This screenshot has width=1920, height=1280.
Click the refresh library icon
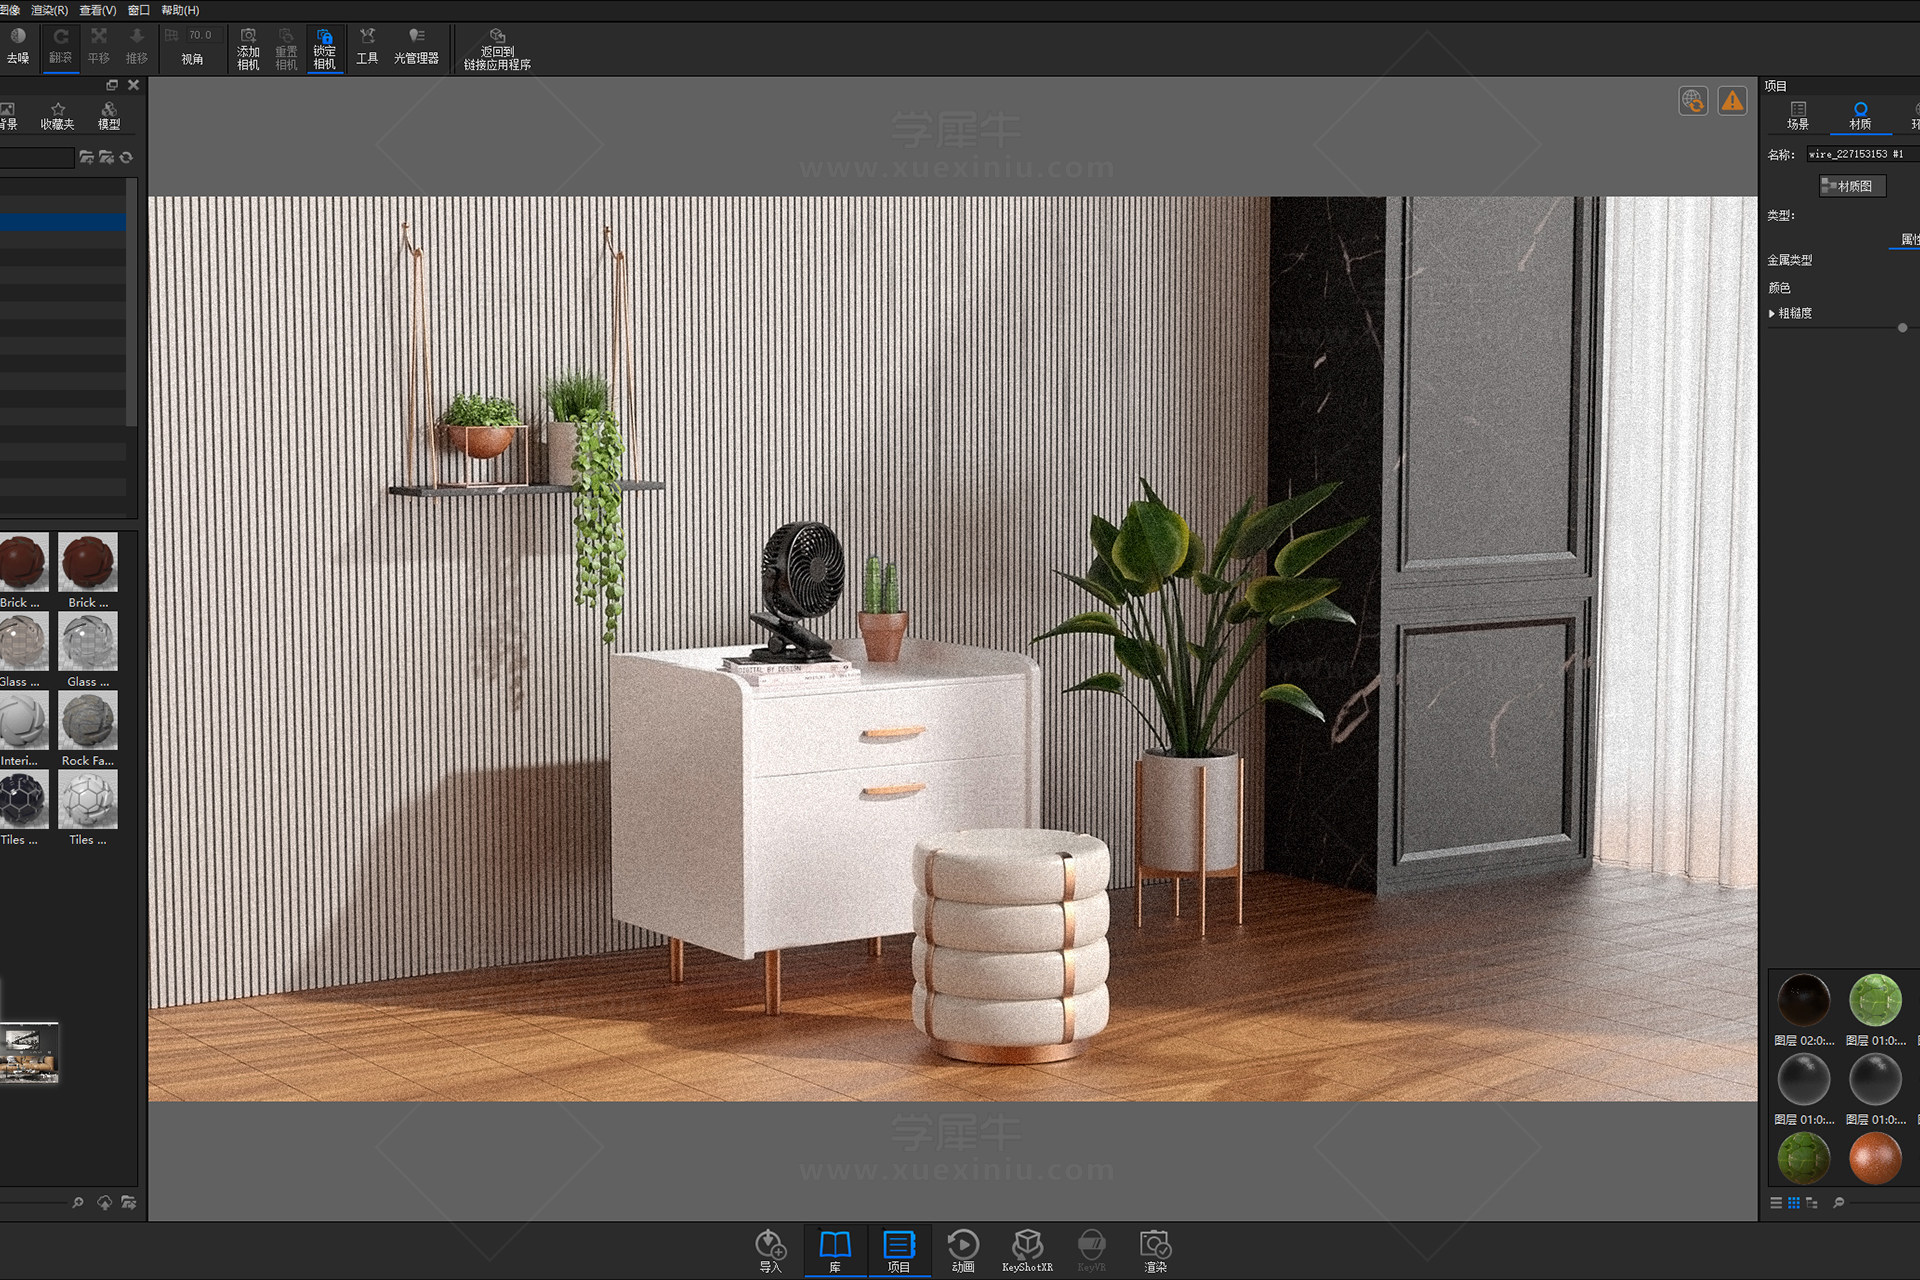126,157
